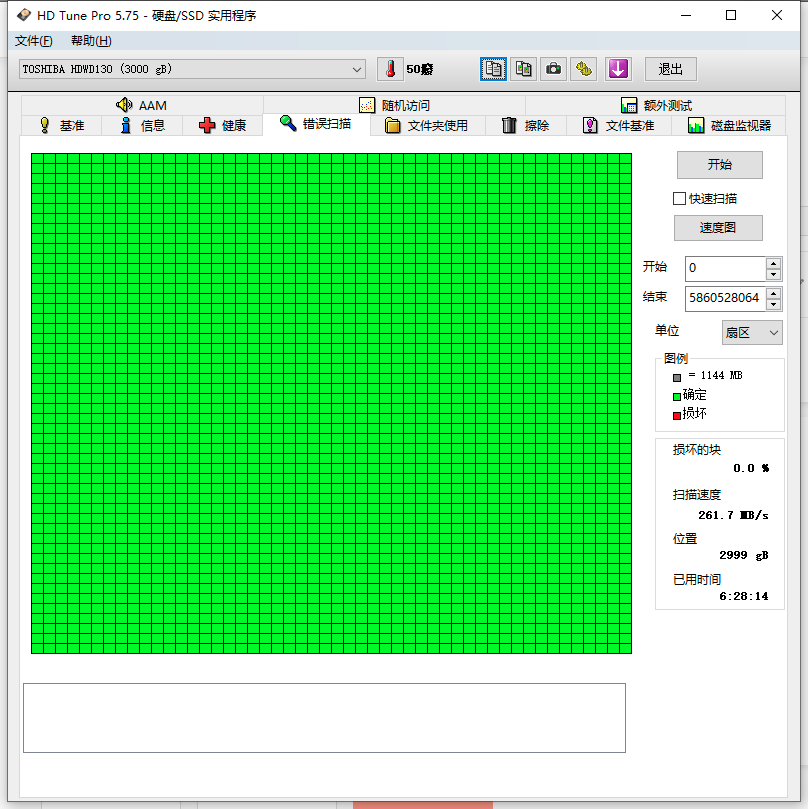Image resolution: width=808 pixels, height=809 pixels.
Task: Click the 速度图 button
Action: click(718, 228)
